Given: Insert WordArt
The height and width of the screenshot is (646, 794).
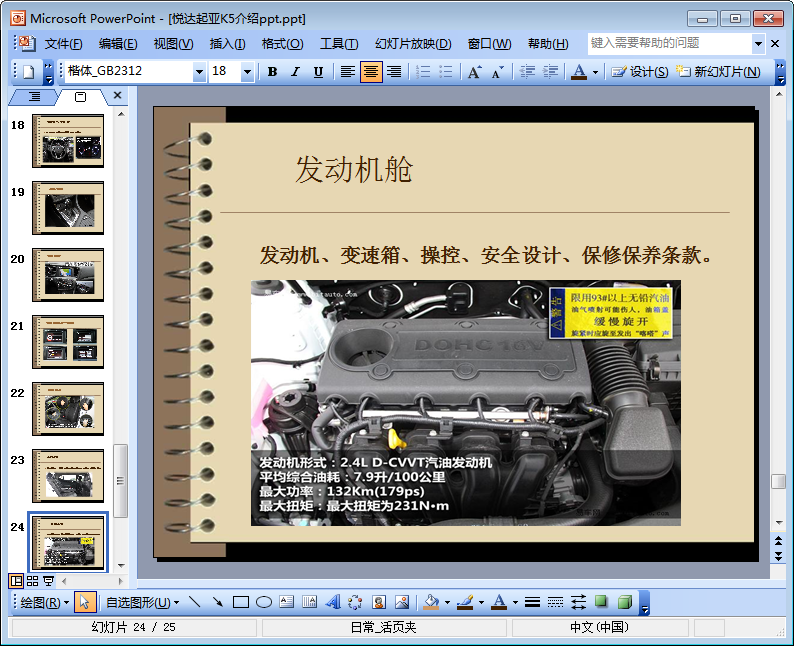Looking at the screenshot, I should click(x=333, y=602).
